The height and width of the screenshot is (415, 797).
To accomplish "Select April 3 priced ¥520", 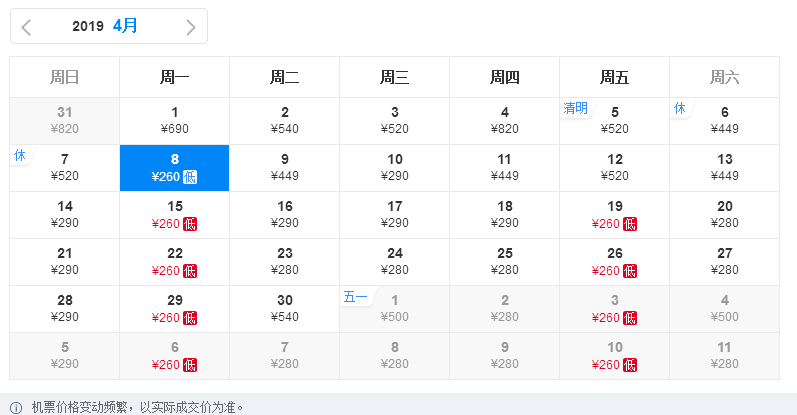I will click(x=394, y=121).
